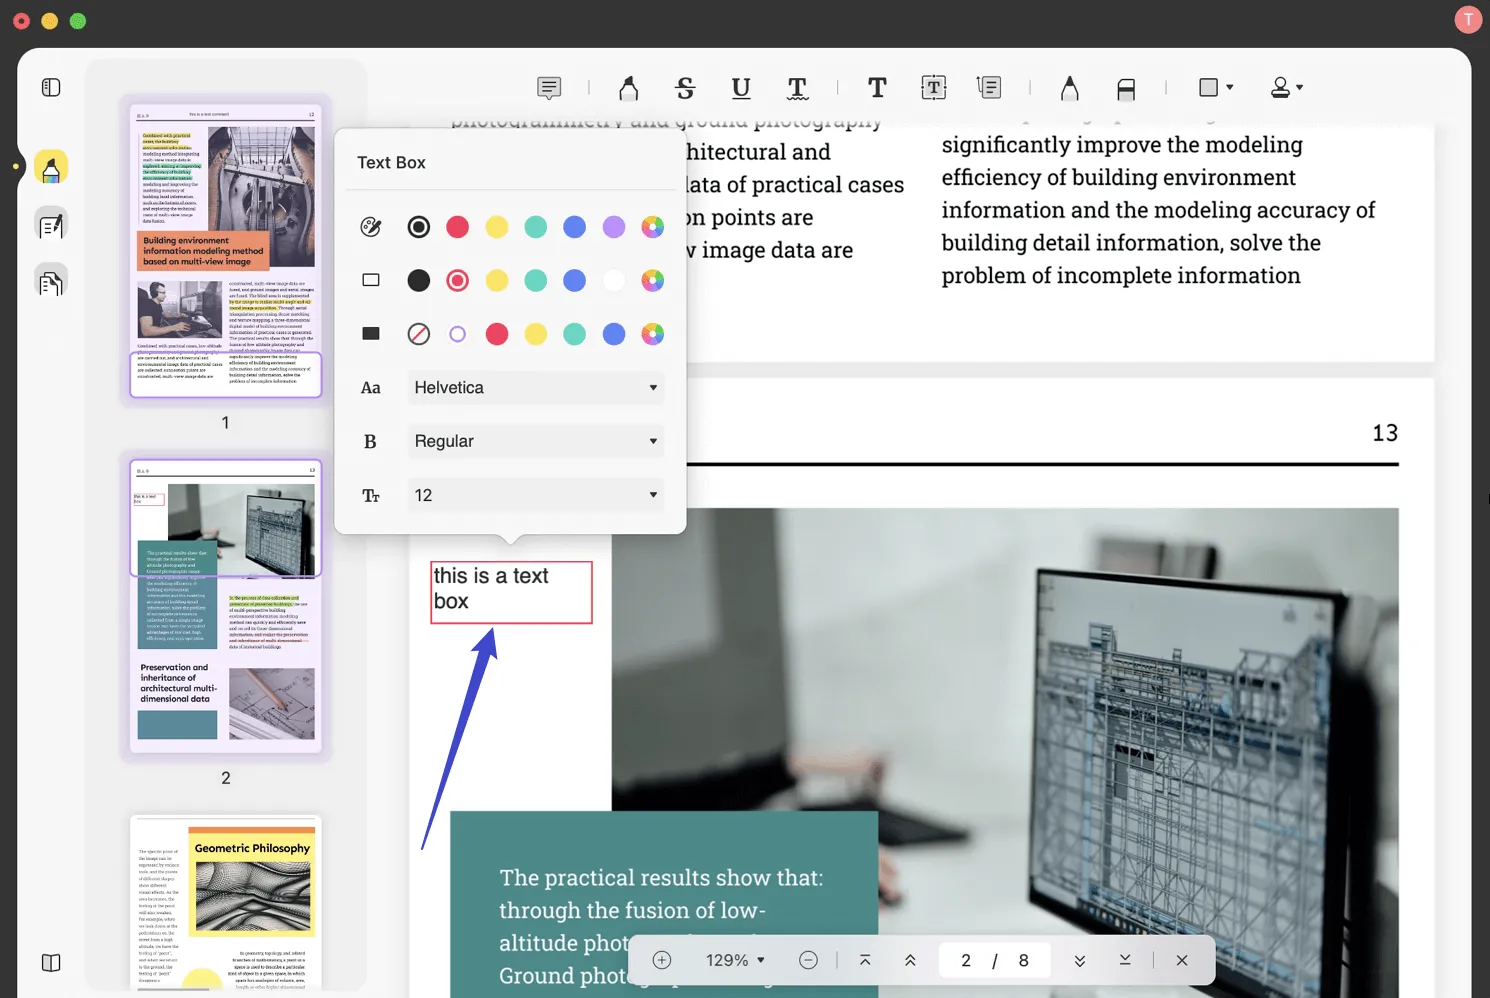Select the strikethrough text tool
The width and height of the screenshot is (1490, 998).
click(x=685, y=88)
